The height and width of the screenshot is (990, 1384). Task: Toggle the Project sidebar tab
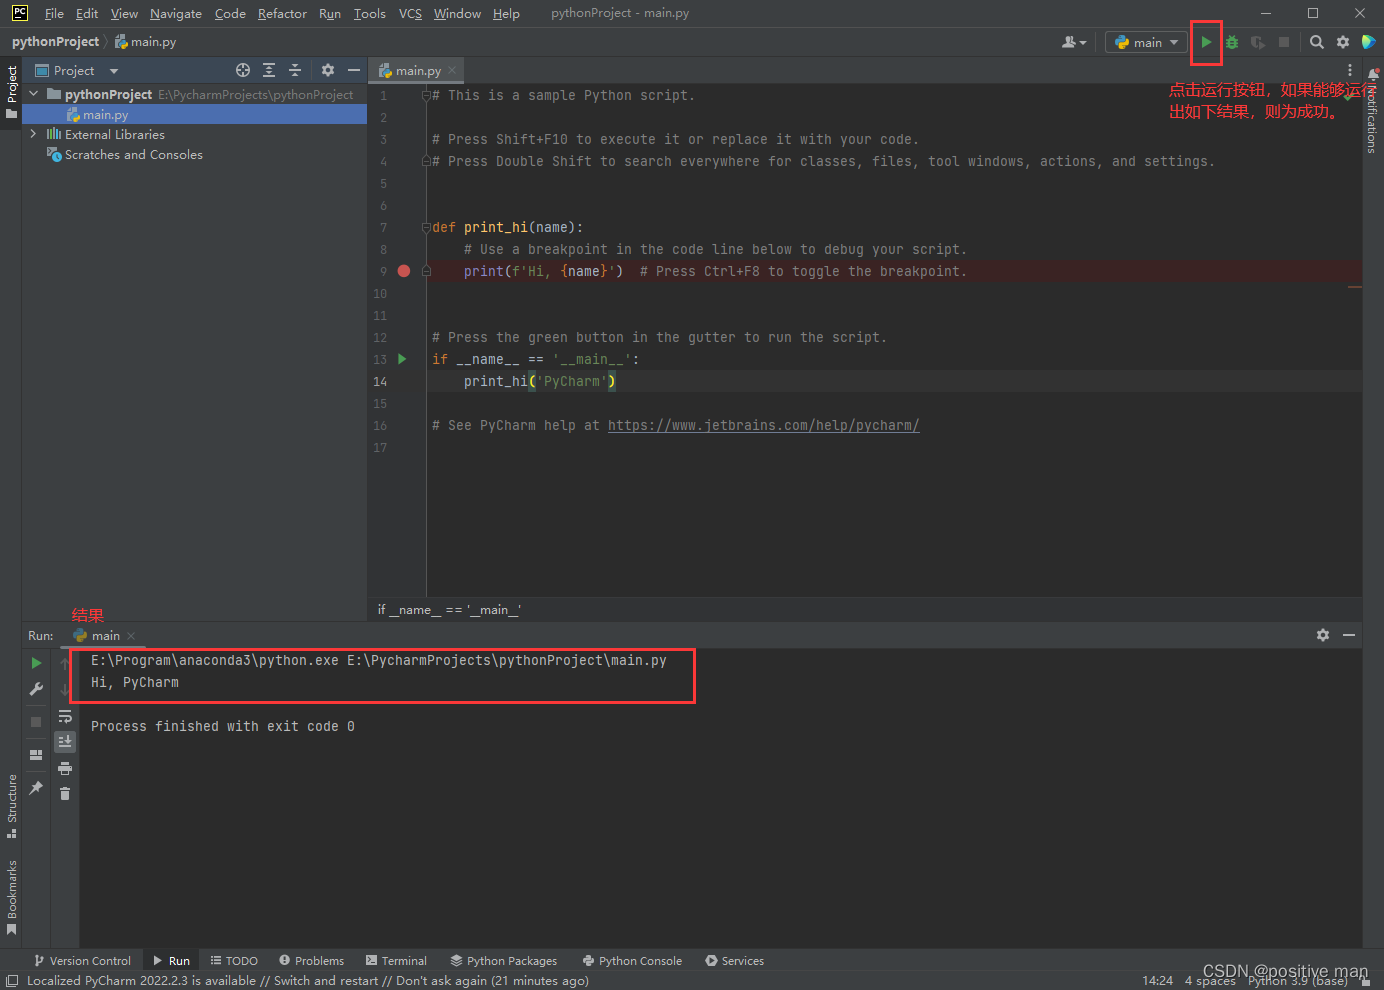click(11, 92)
